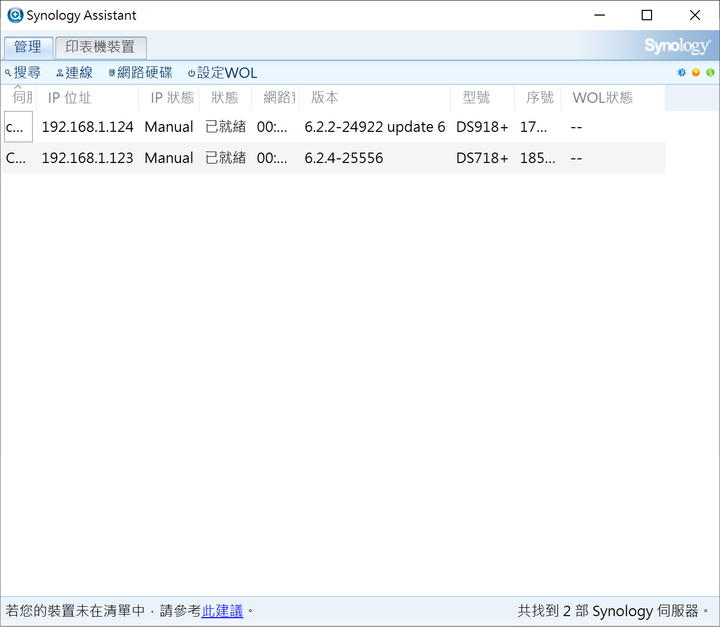The image size is (720, 627).
Task: Sort by 版本 (Version) column header
Action: point(375,98)
